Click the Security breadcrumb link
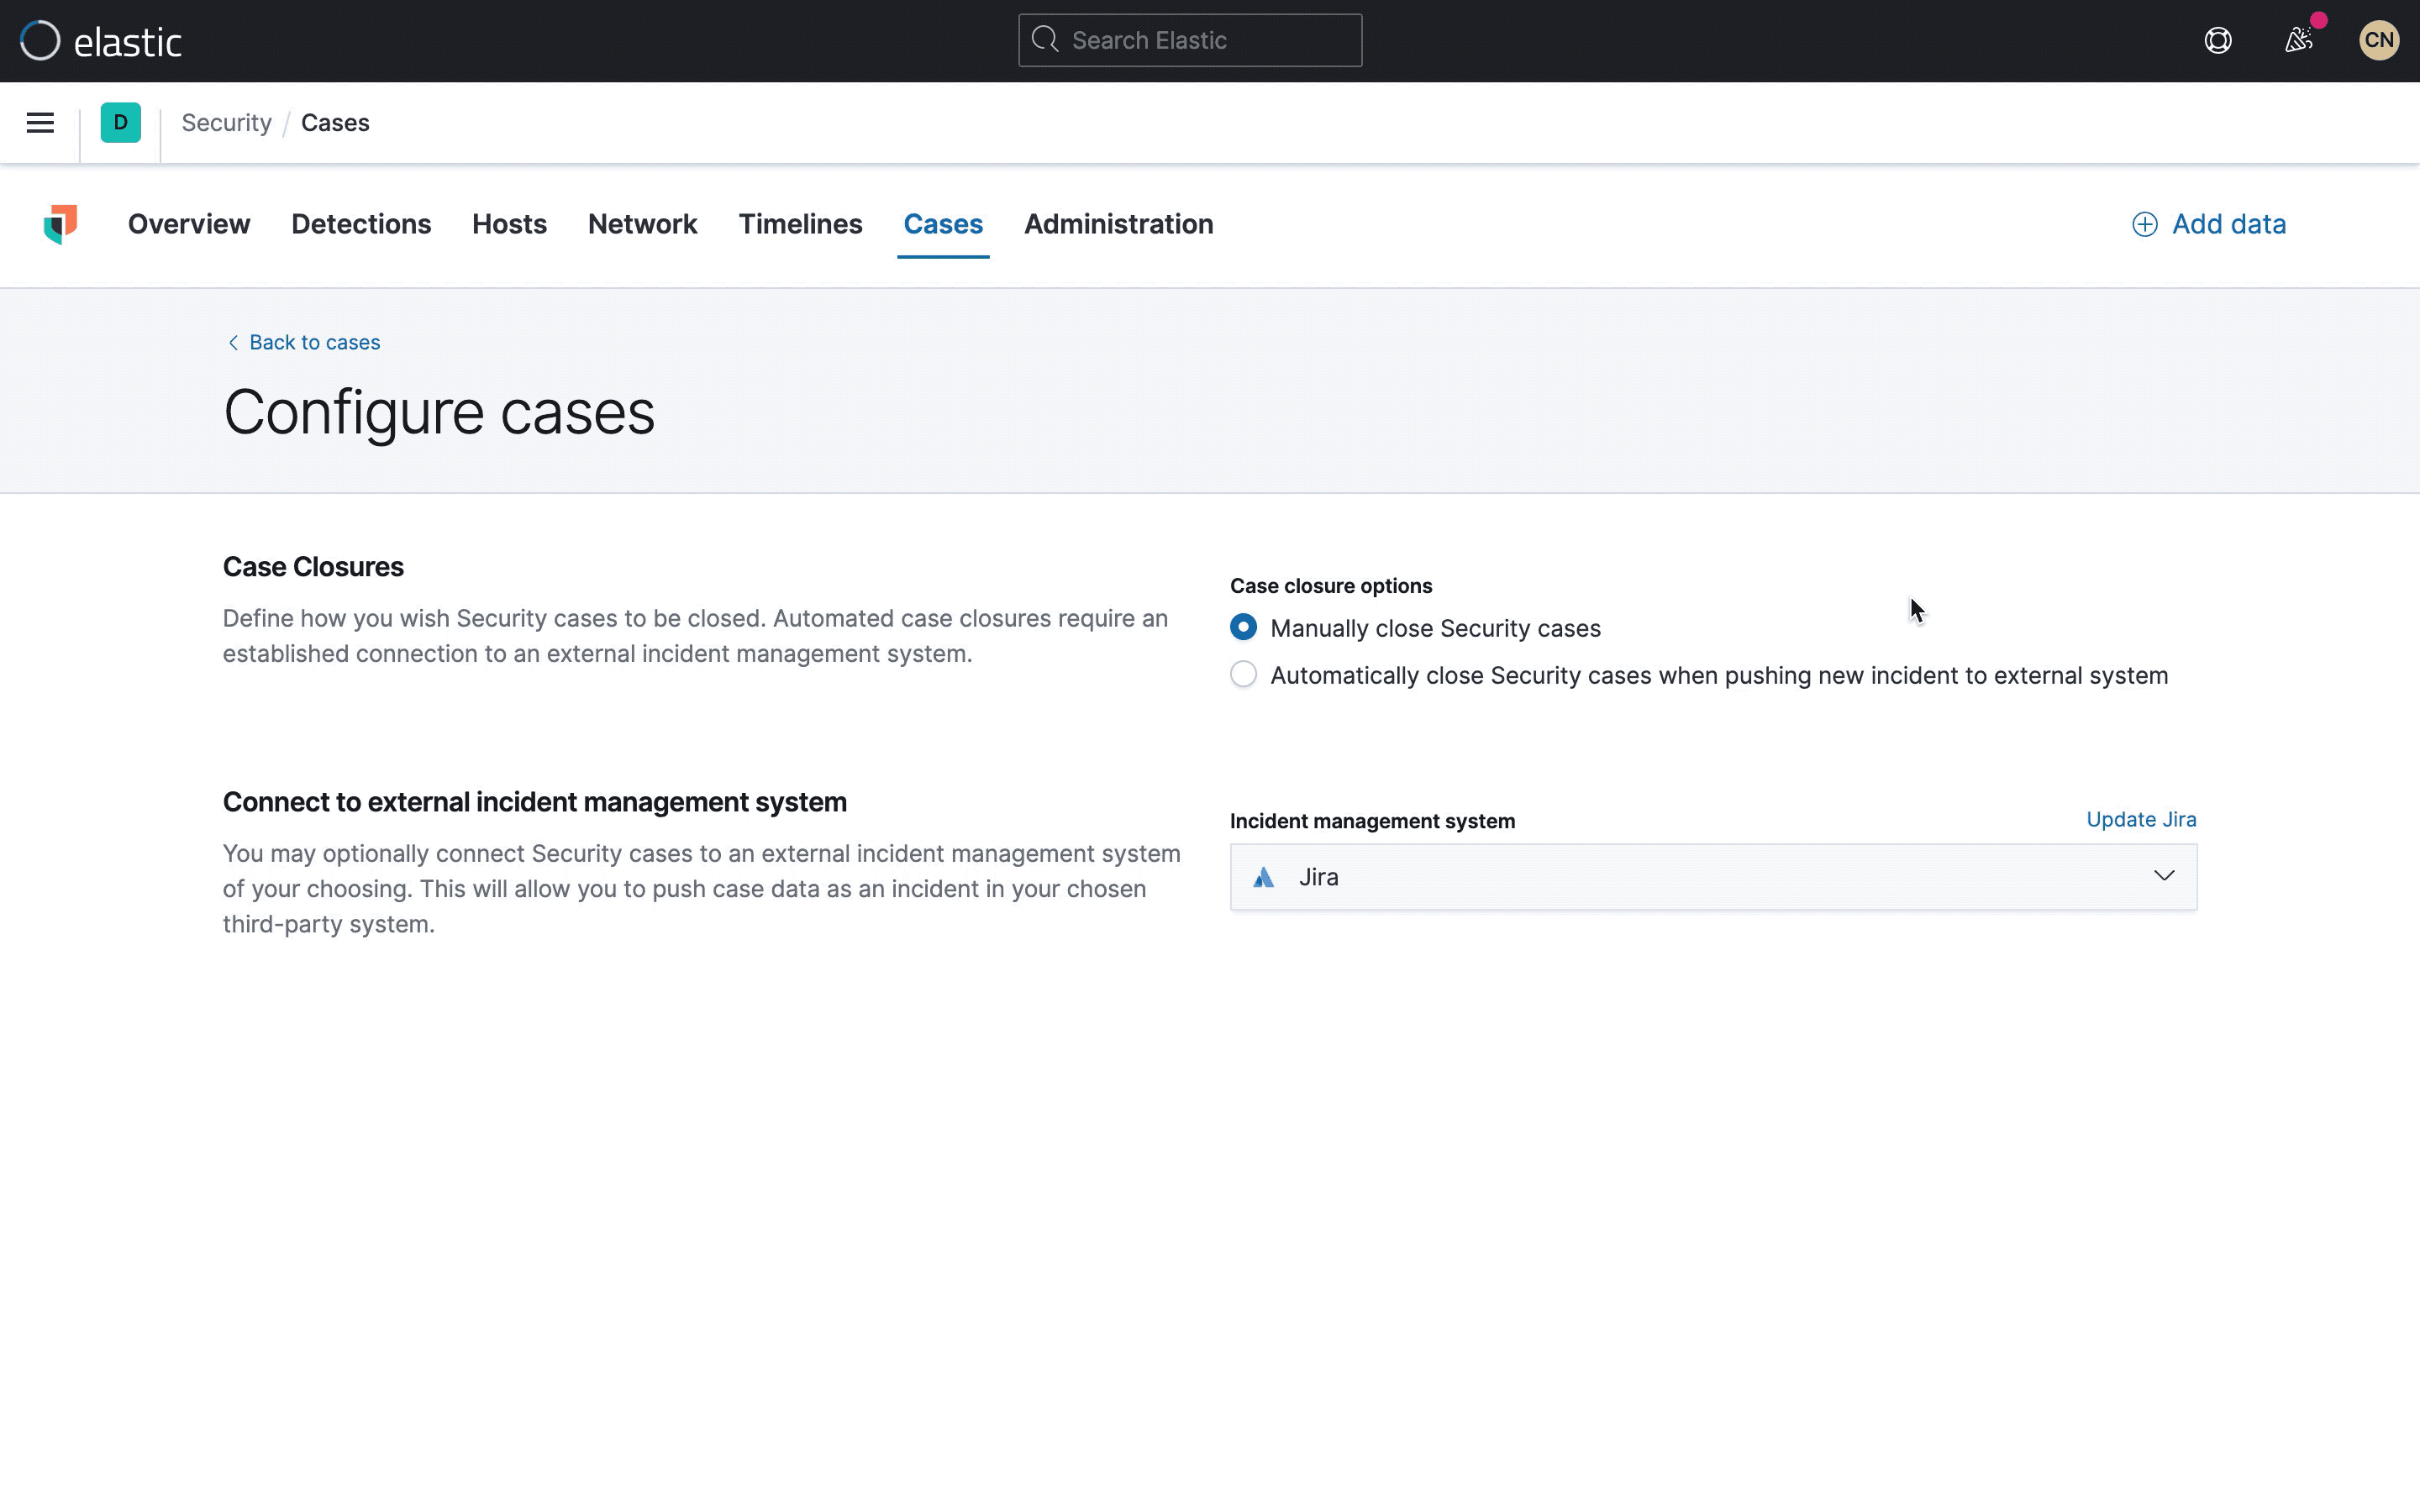The width and height of the screenshot is (2420, 1512). pyautogui.click(x=226, y=123)
